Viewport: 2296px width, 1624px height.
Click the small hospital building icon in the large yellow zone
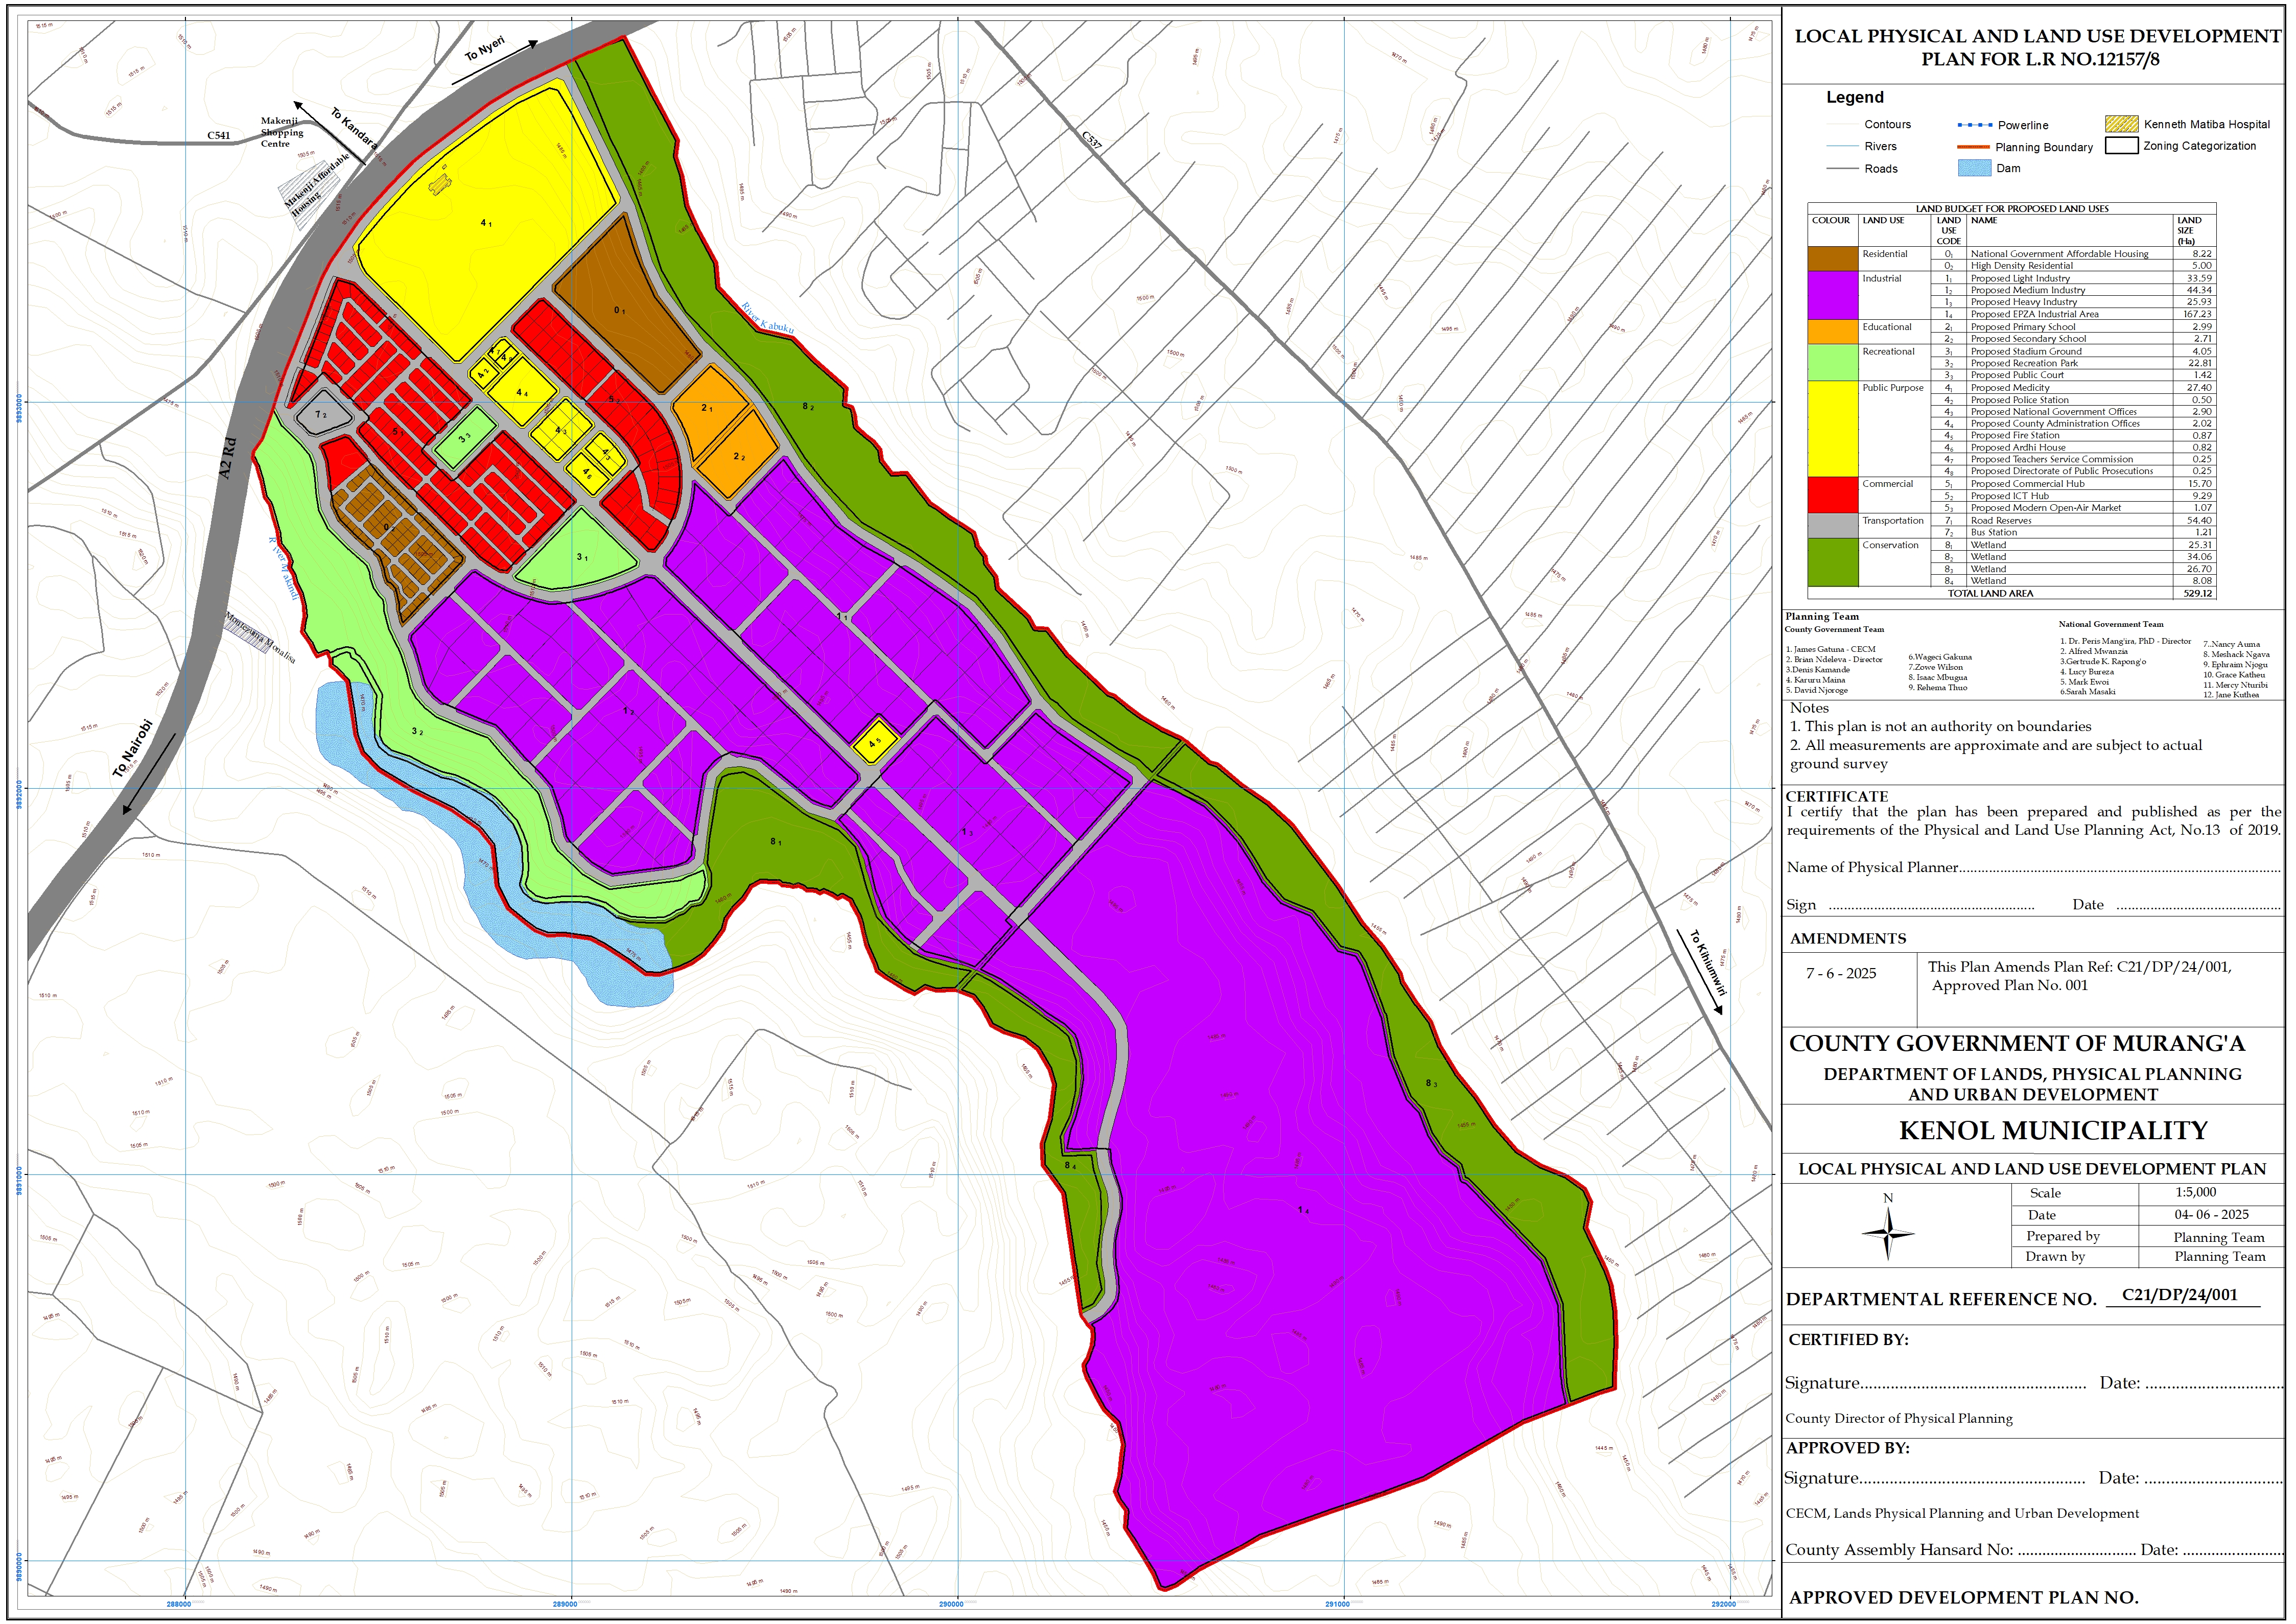click(x=439, y=184)
